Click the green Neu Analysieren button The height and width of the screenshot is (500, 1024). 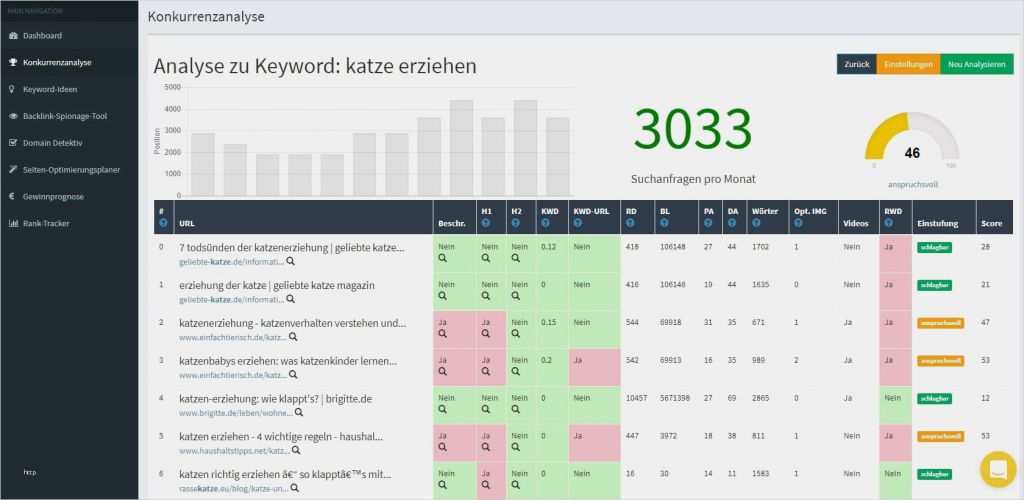977,65
